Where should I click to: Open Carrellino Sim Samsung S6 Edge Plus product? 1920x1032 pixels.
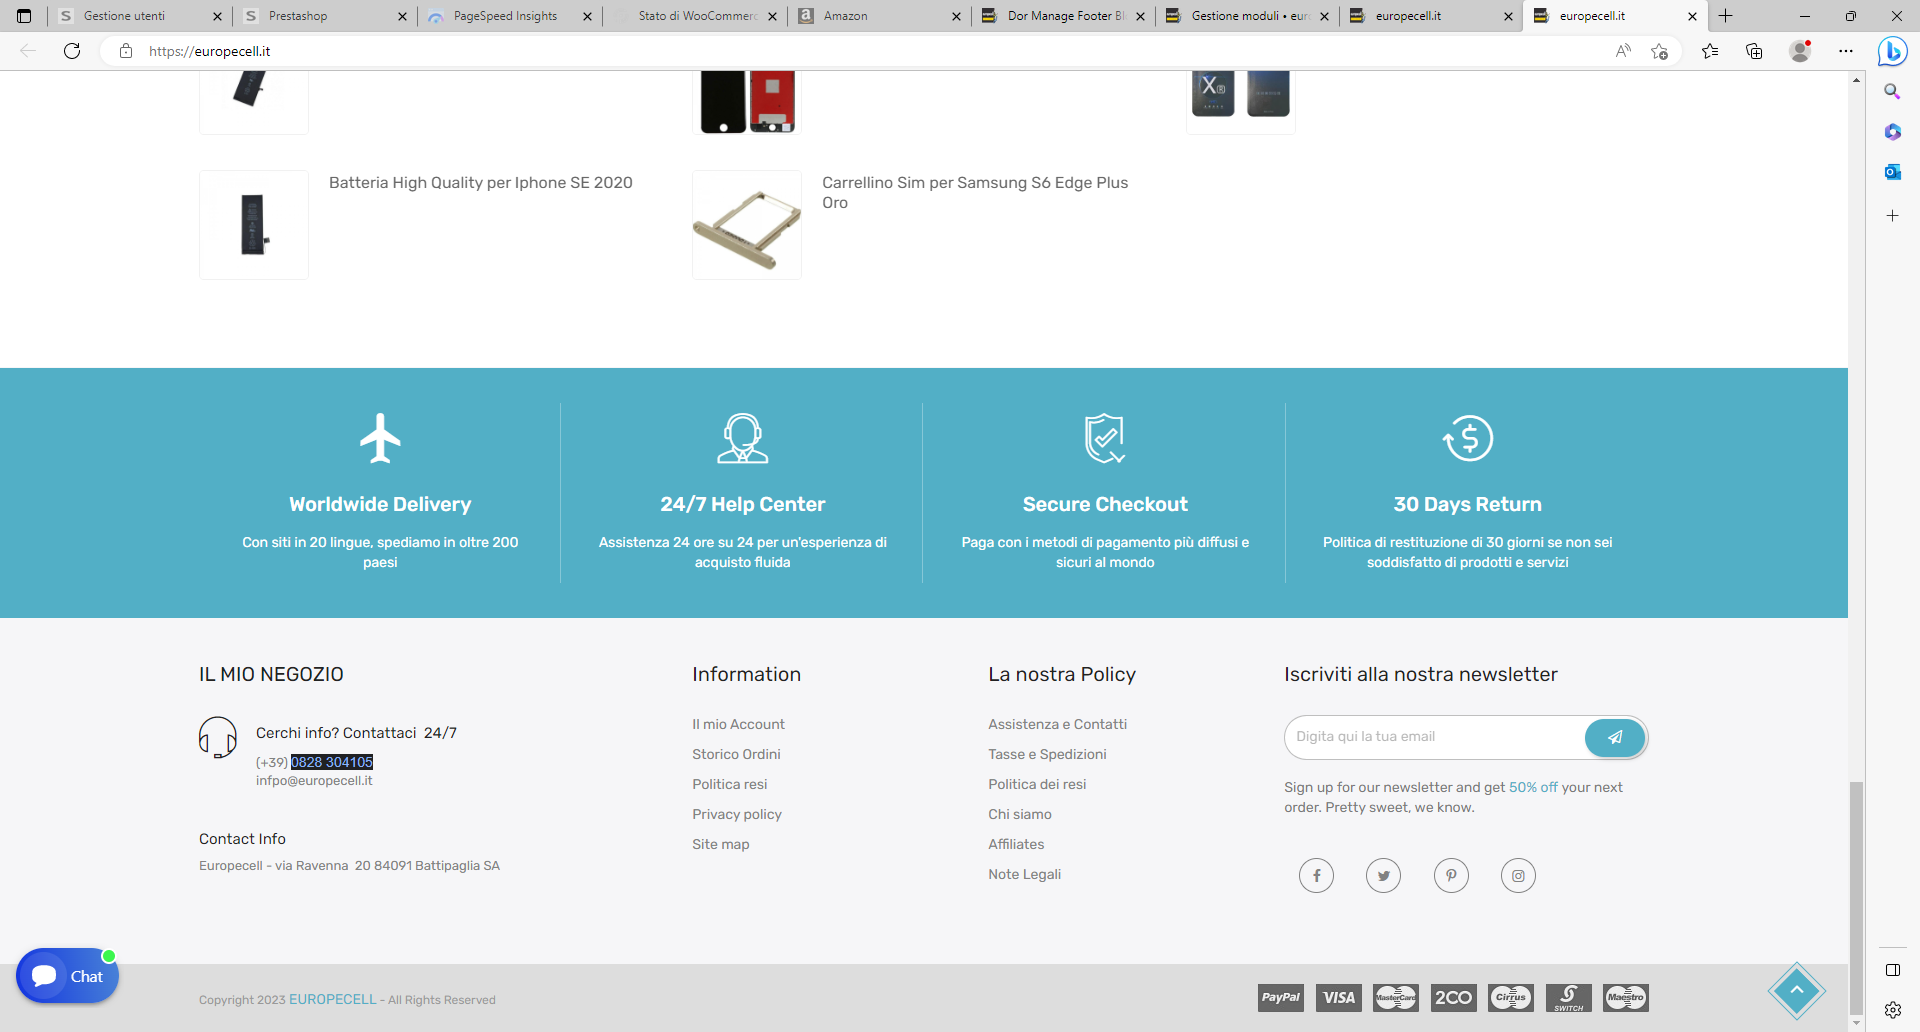[x=975, y=192]
